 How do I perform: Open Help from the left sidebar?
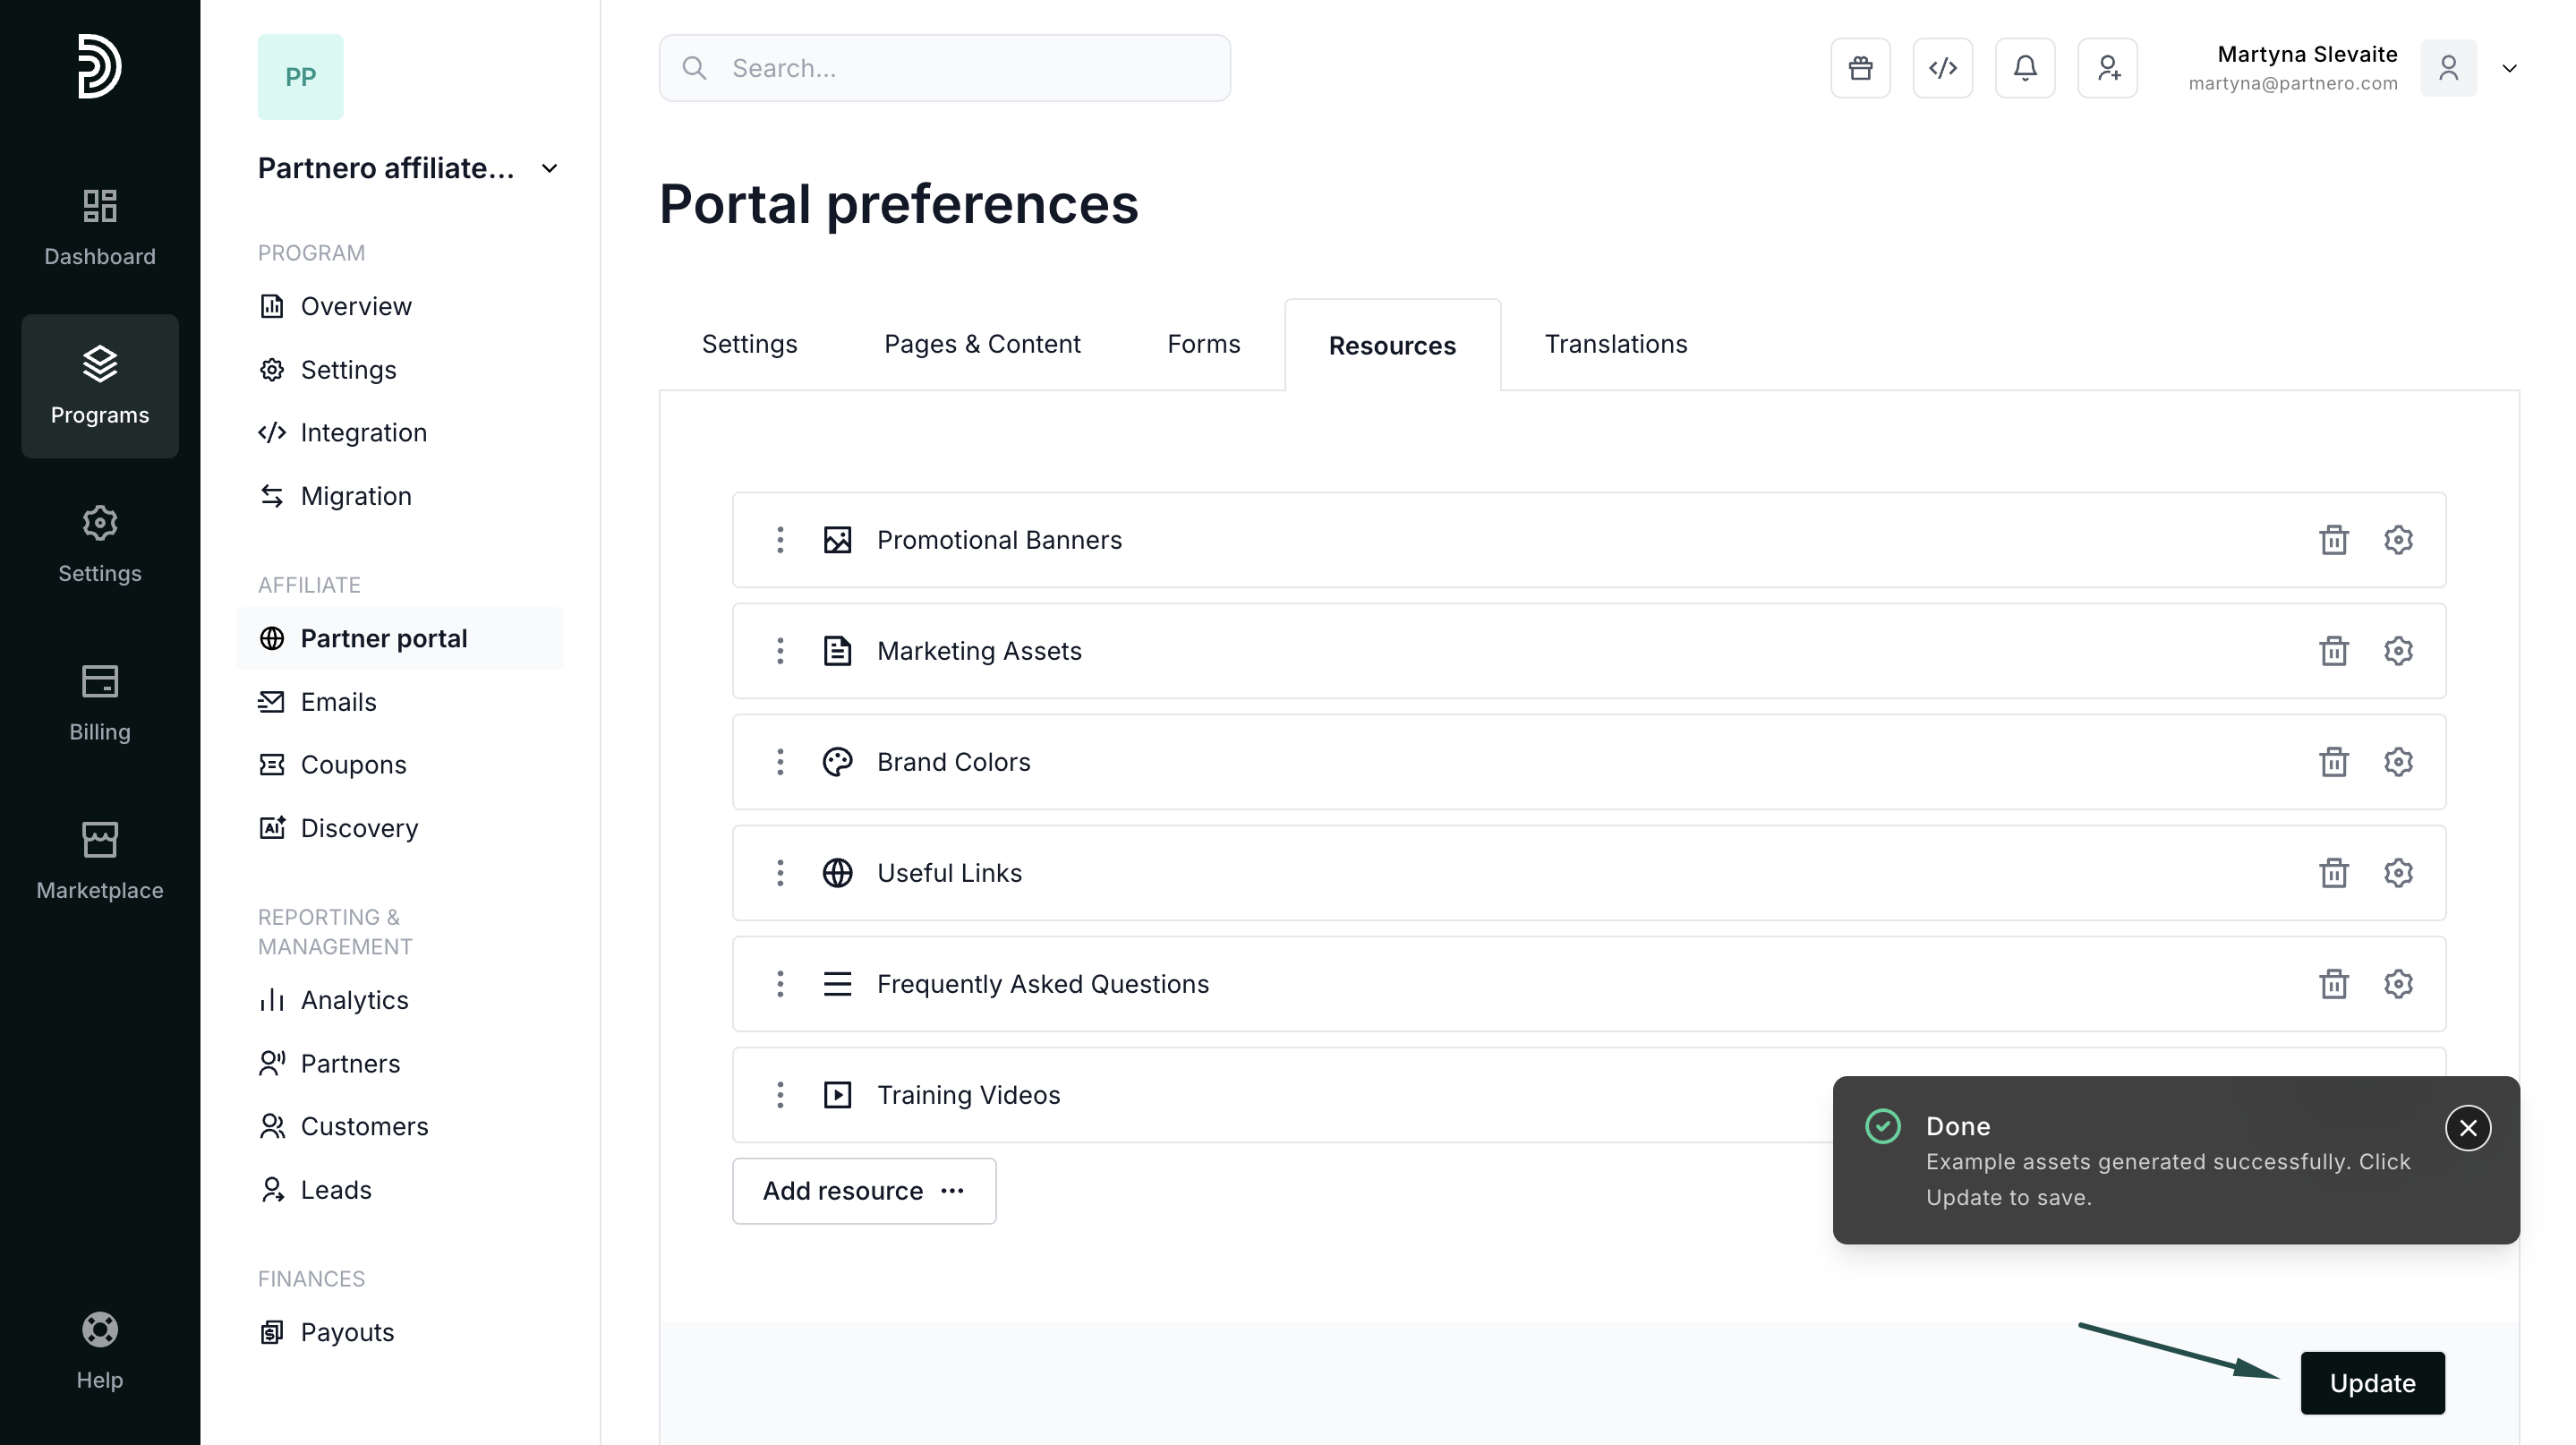(99, 1351)
